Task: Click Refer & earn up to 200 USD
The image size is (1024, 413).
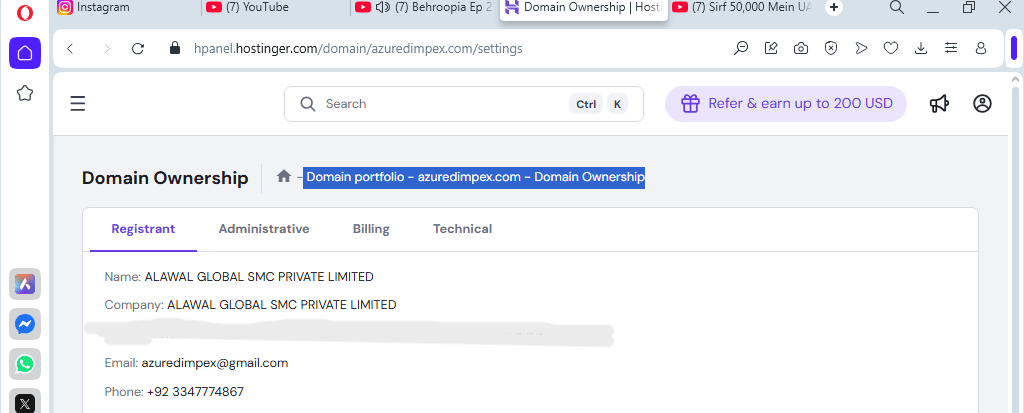Action: click(786, 104)
